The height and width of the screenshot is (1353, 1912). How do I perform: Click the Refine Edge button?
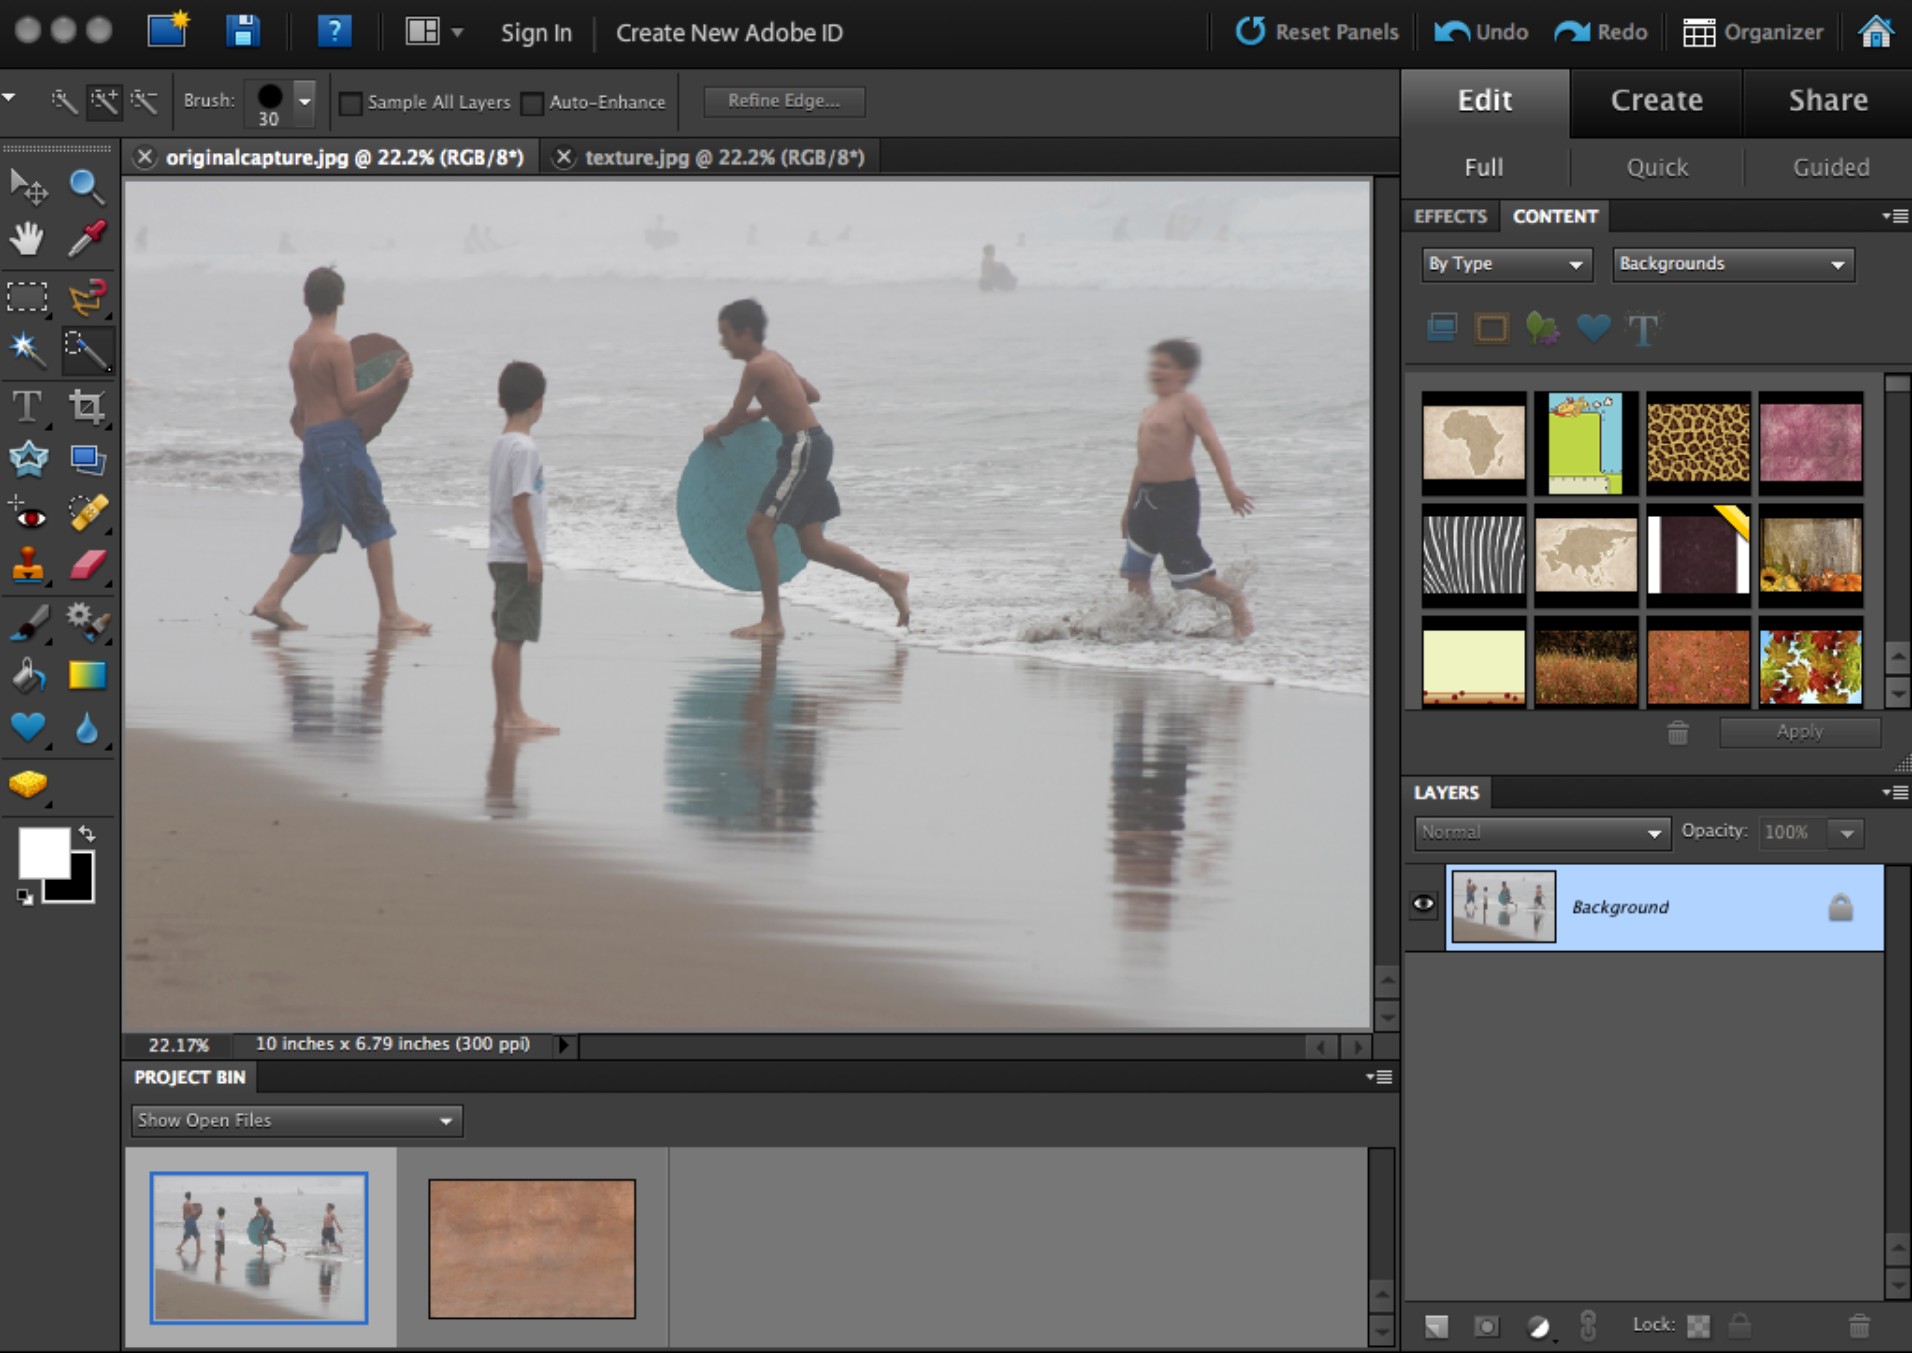pyautogui.click(x=784, y=101)
